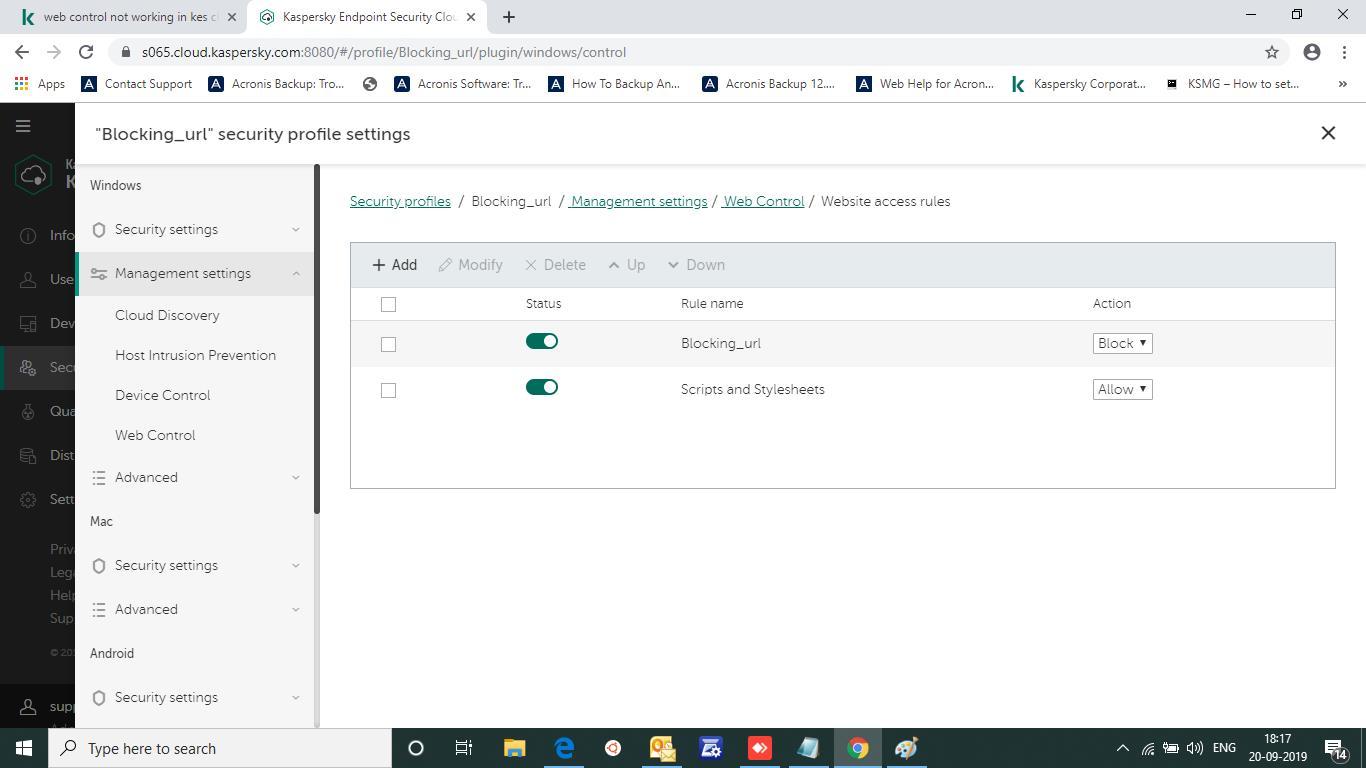Open the hamburger navigation menu
The width and height of the screenshot is (1366, 768).
click(x=23, y=126)
